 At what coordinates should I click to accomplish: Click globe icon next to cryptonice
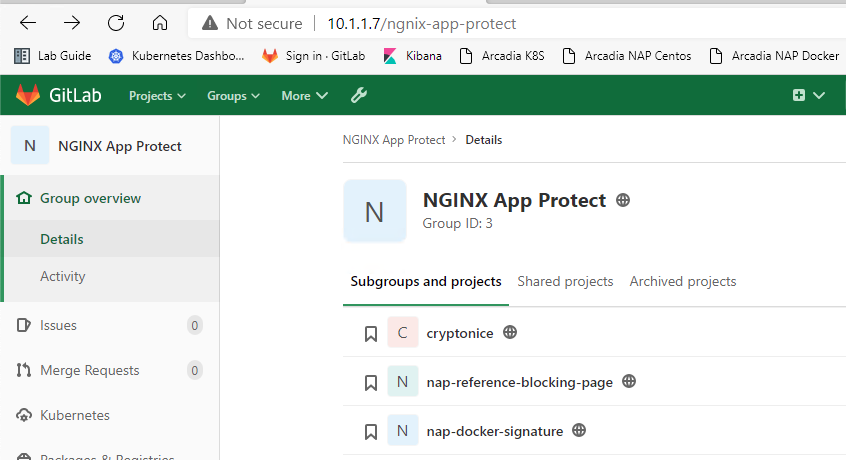click(x=510, y=332)
